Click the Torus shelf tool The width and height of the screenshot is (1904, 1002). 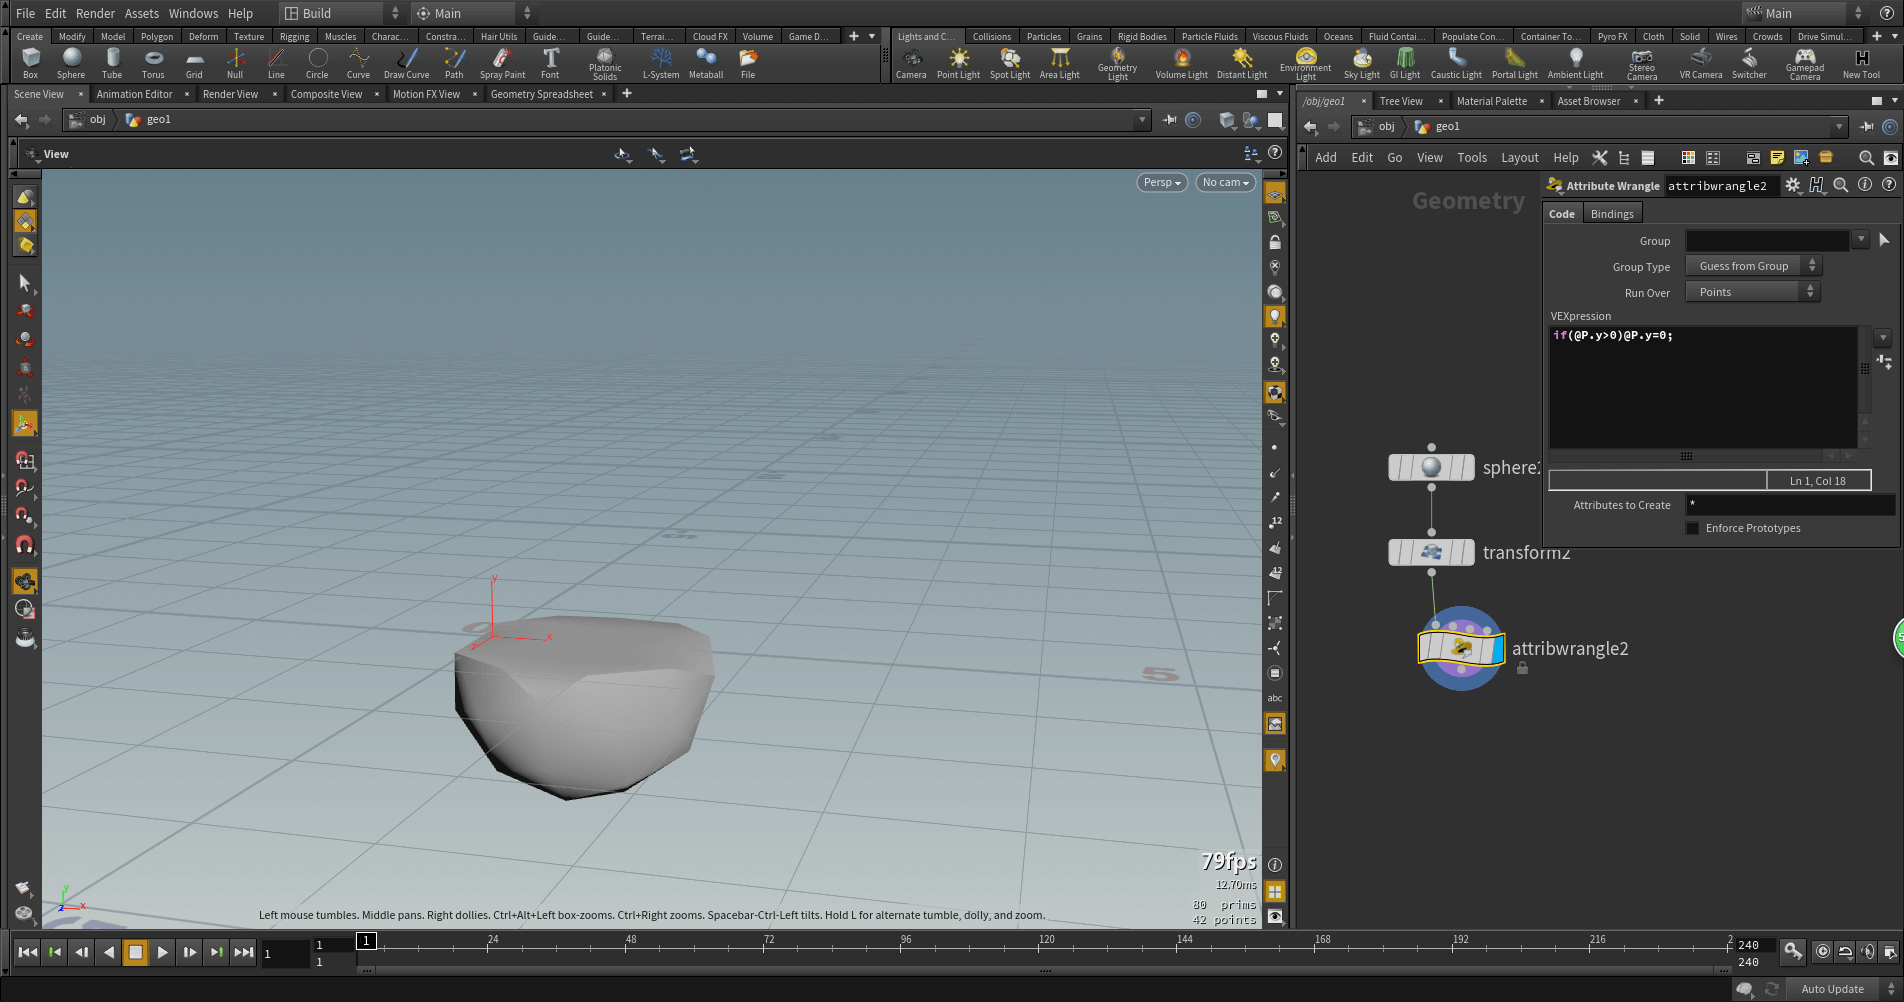pos(153,62)
